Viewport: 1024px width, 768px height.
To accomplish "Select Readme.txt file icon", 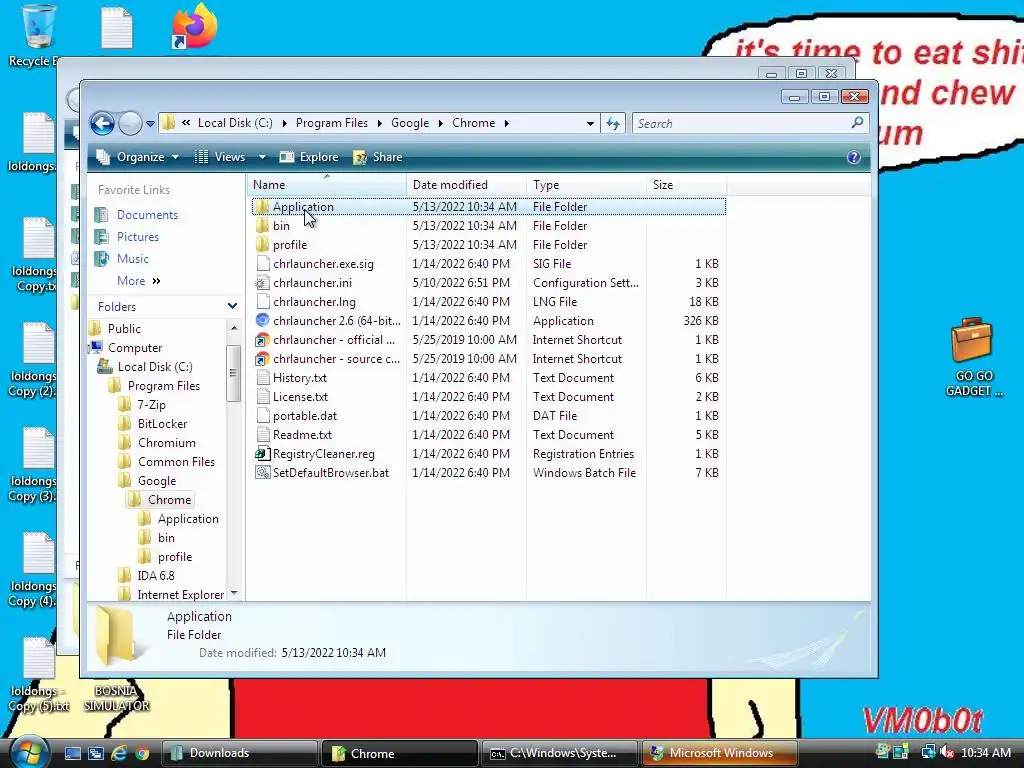I will point(263,434).
